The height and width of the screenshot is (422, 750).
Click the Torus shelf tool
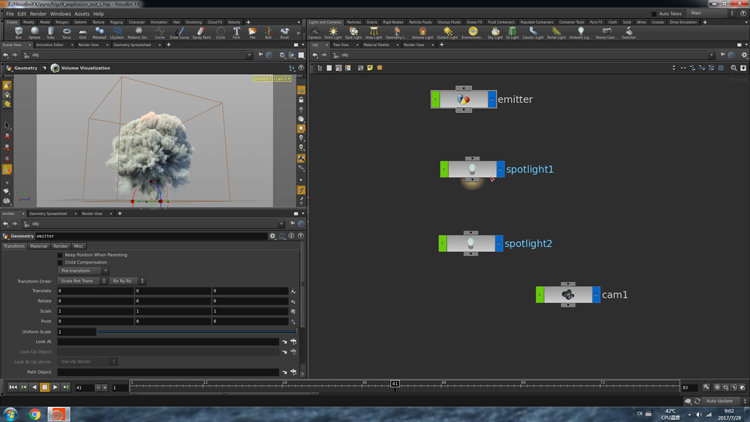click(x=67, y=32)
